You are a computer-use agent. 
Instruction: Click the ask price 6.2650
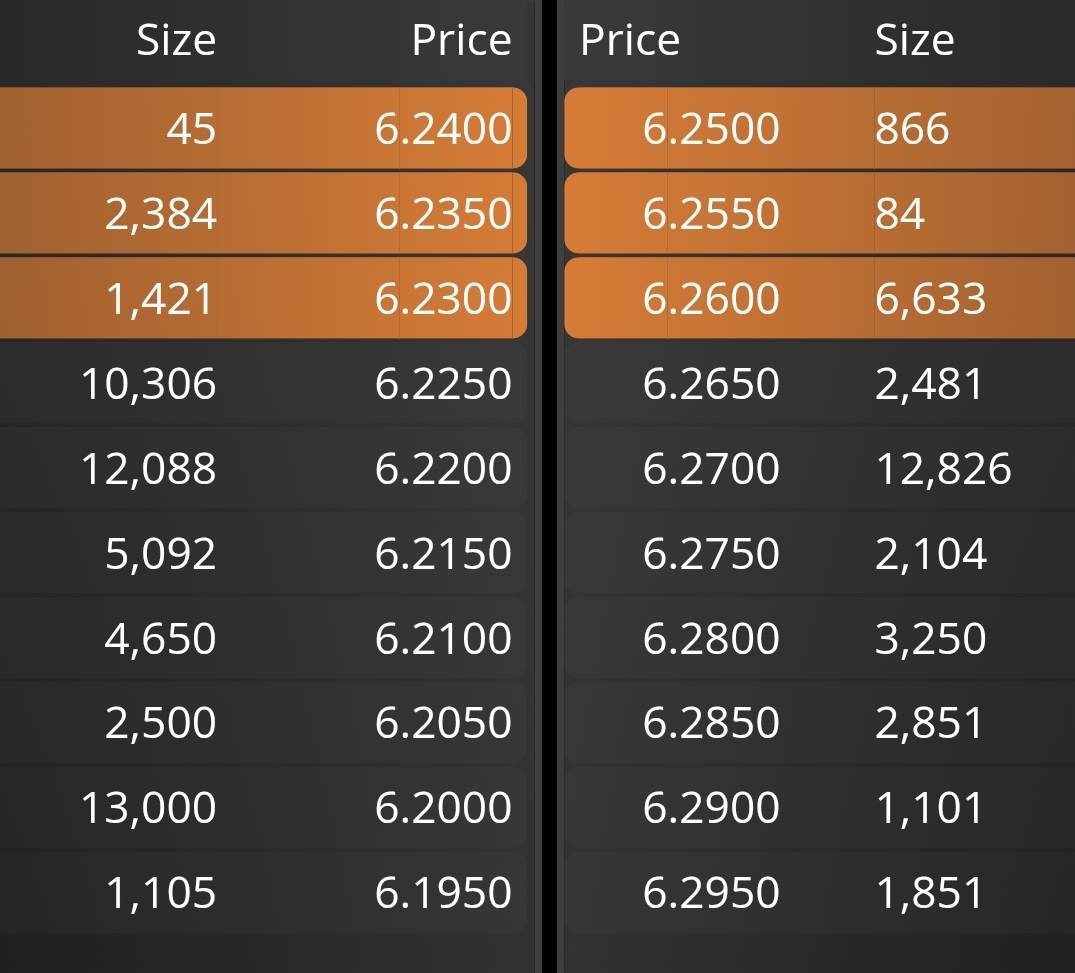711,383
